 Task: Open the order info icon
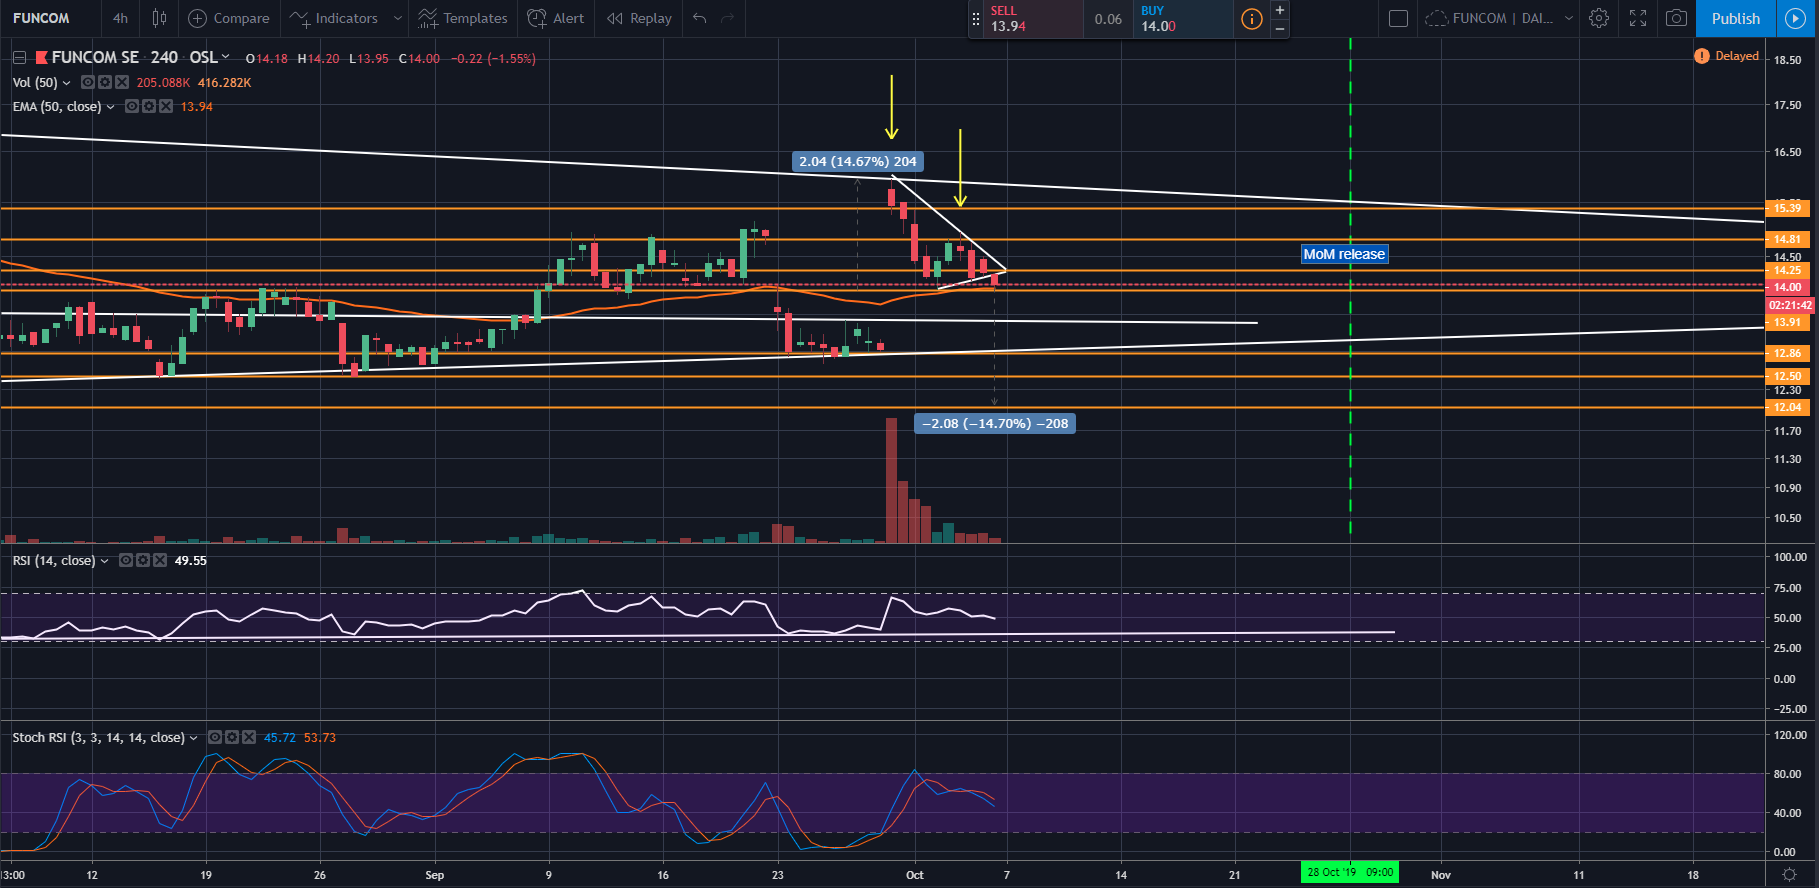[x=1252, y=19]
